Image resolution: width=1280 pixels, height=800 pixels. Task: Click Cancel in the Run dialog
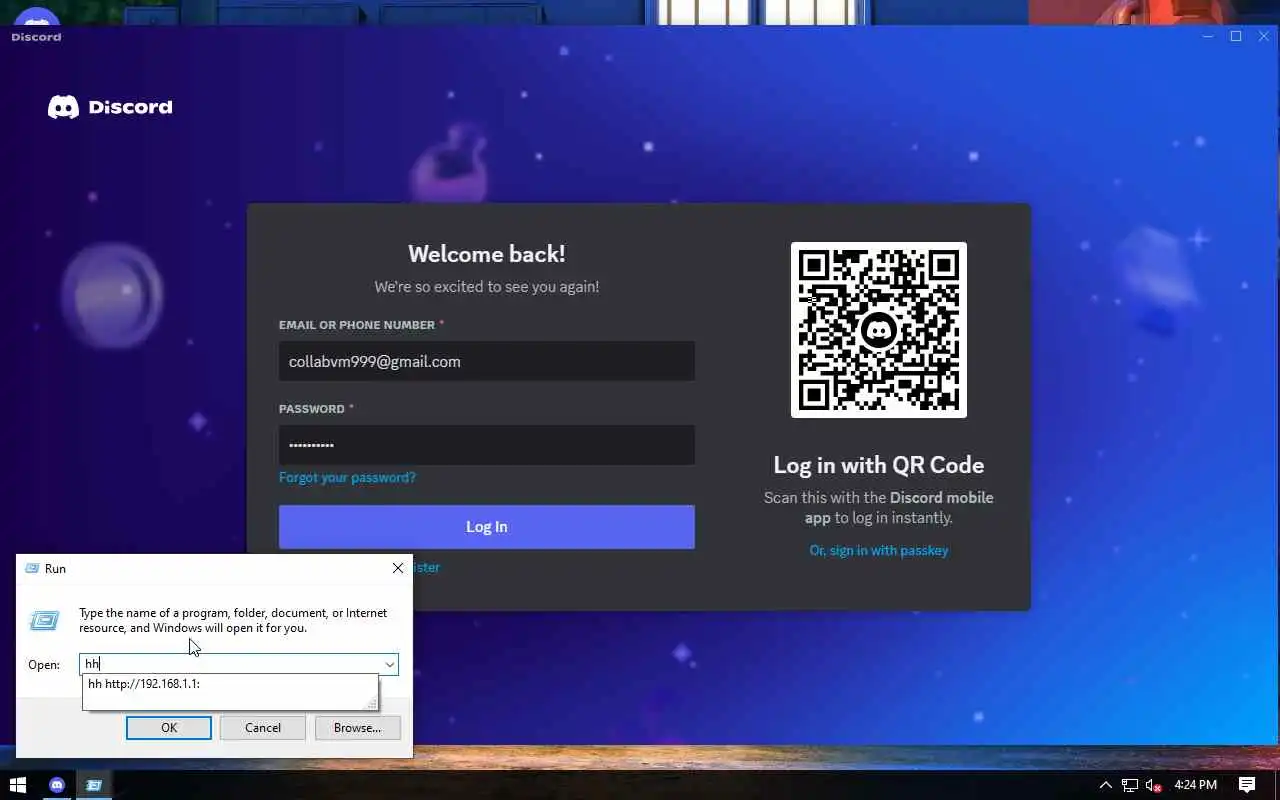coord(263,728)
